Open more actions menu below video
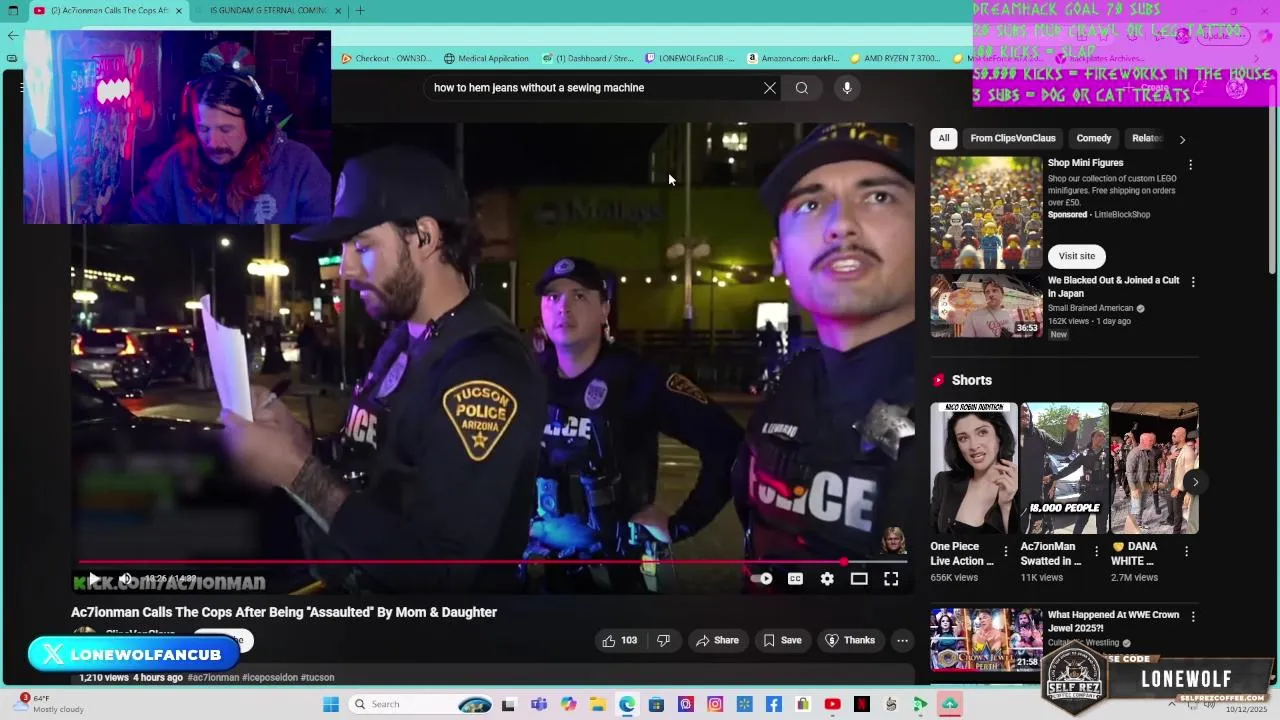The width and height of the screenshot is (1280, 720). point(902,640)
